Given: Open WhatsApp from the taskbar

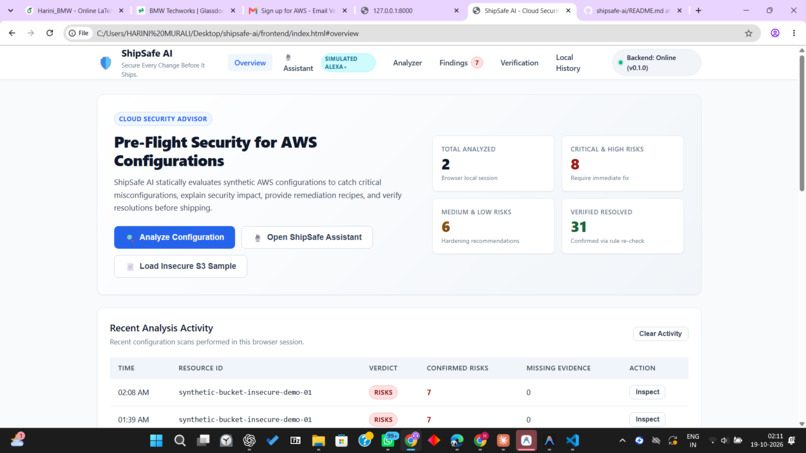Looking at the screenshot, I should [x=389, y=441].
